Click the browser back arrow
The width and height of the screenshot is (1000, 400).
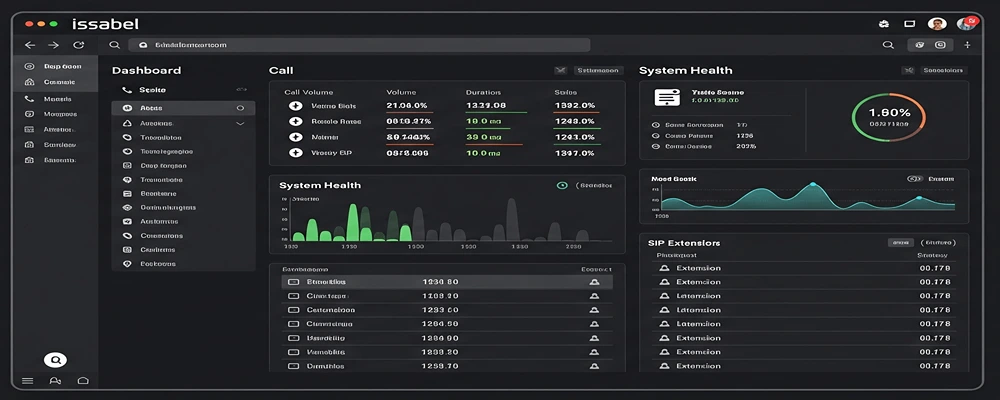click(30, 45)
